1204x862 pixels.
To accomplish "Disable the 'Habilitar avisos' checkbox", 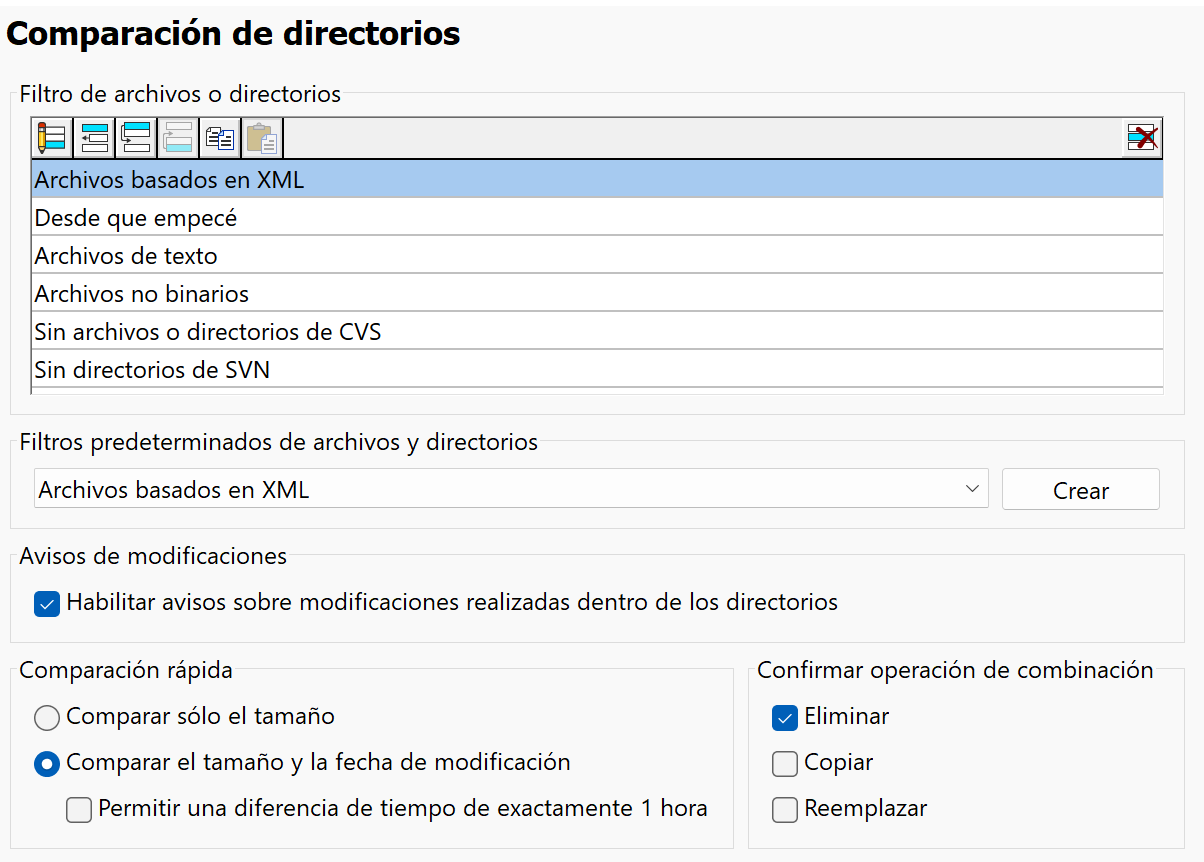I will (x=46, y=603).
